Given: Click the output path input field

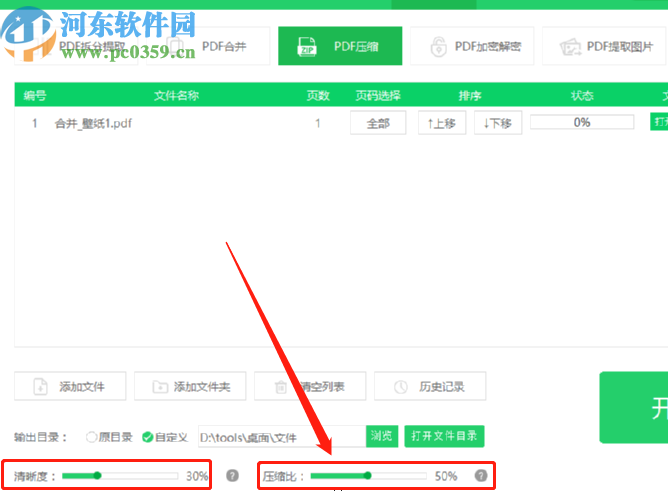Looking at the screenshot, I should pyautogui.click(x=282, y=437).
